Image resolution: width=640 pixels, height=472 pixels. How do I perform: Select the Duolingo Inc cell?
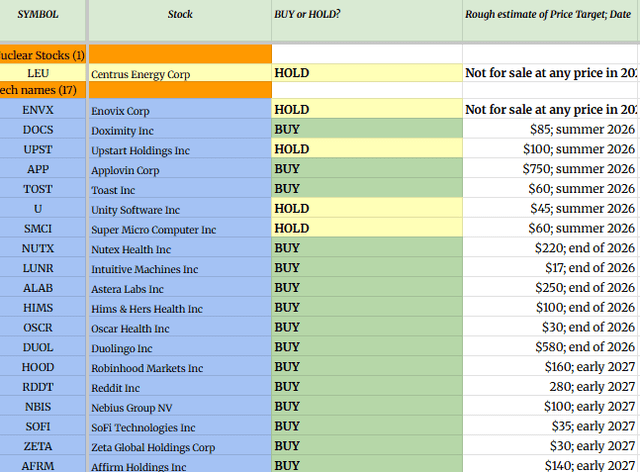(180, 347)
